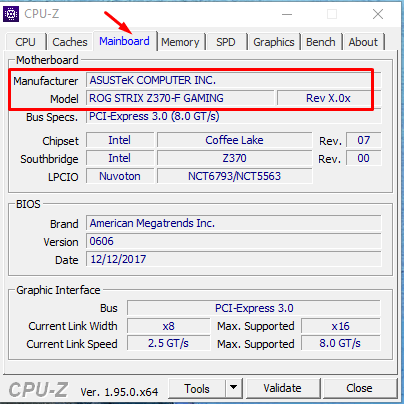
Task: Click the BIOS date 12/12/2017 field
Action: pos(233,259)
